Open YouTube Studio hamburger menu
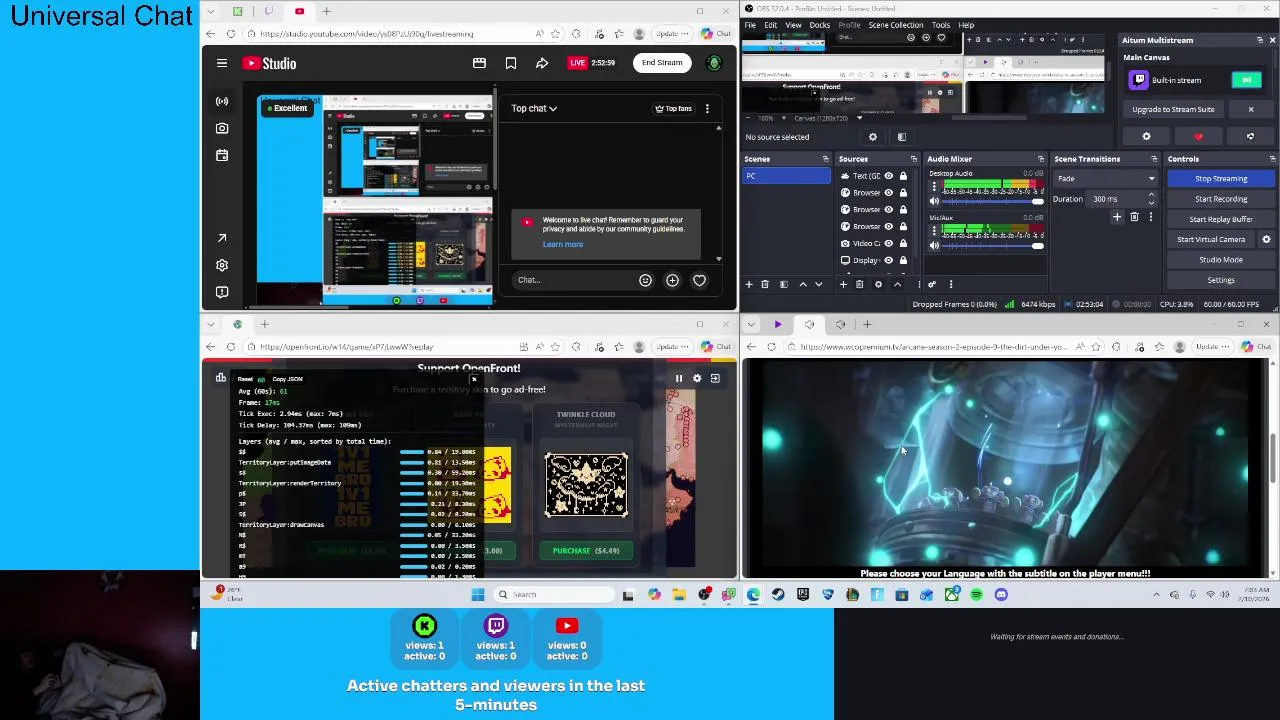This screenshot has height=720, width=1280. tap(222, 63)
